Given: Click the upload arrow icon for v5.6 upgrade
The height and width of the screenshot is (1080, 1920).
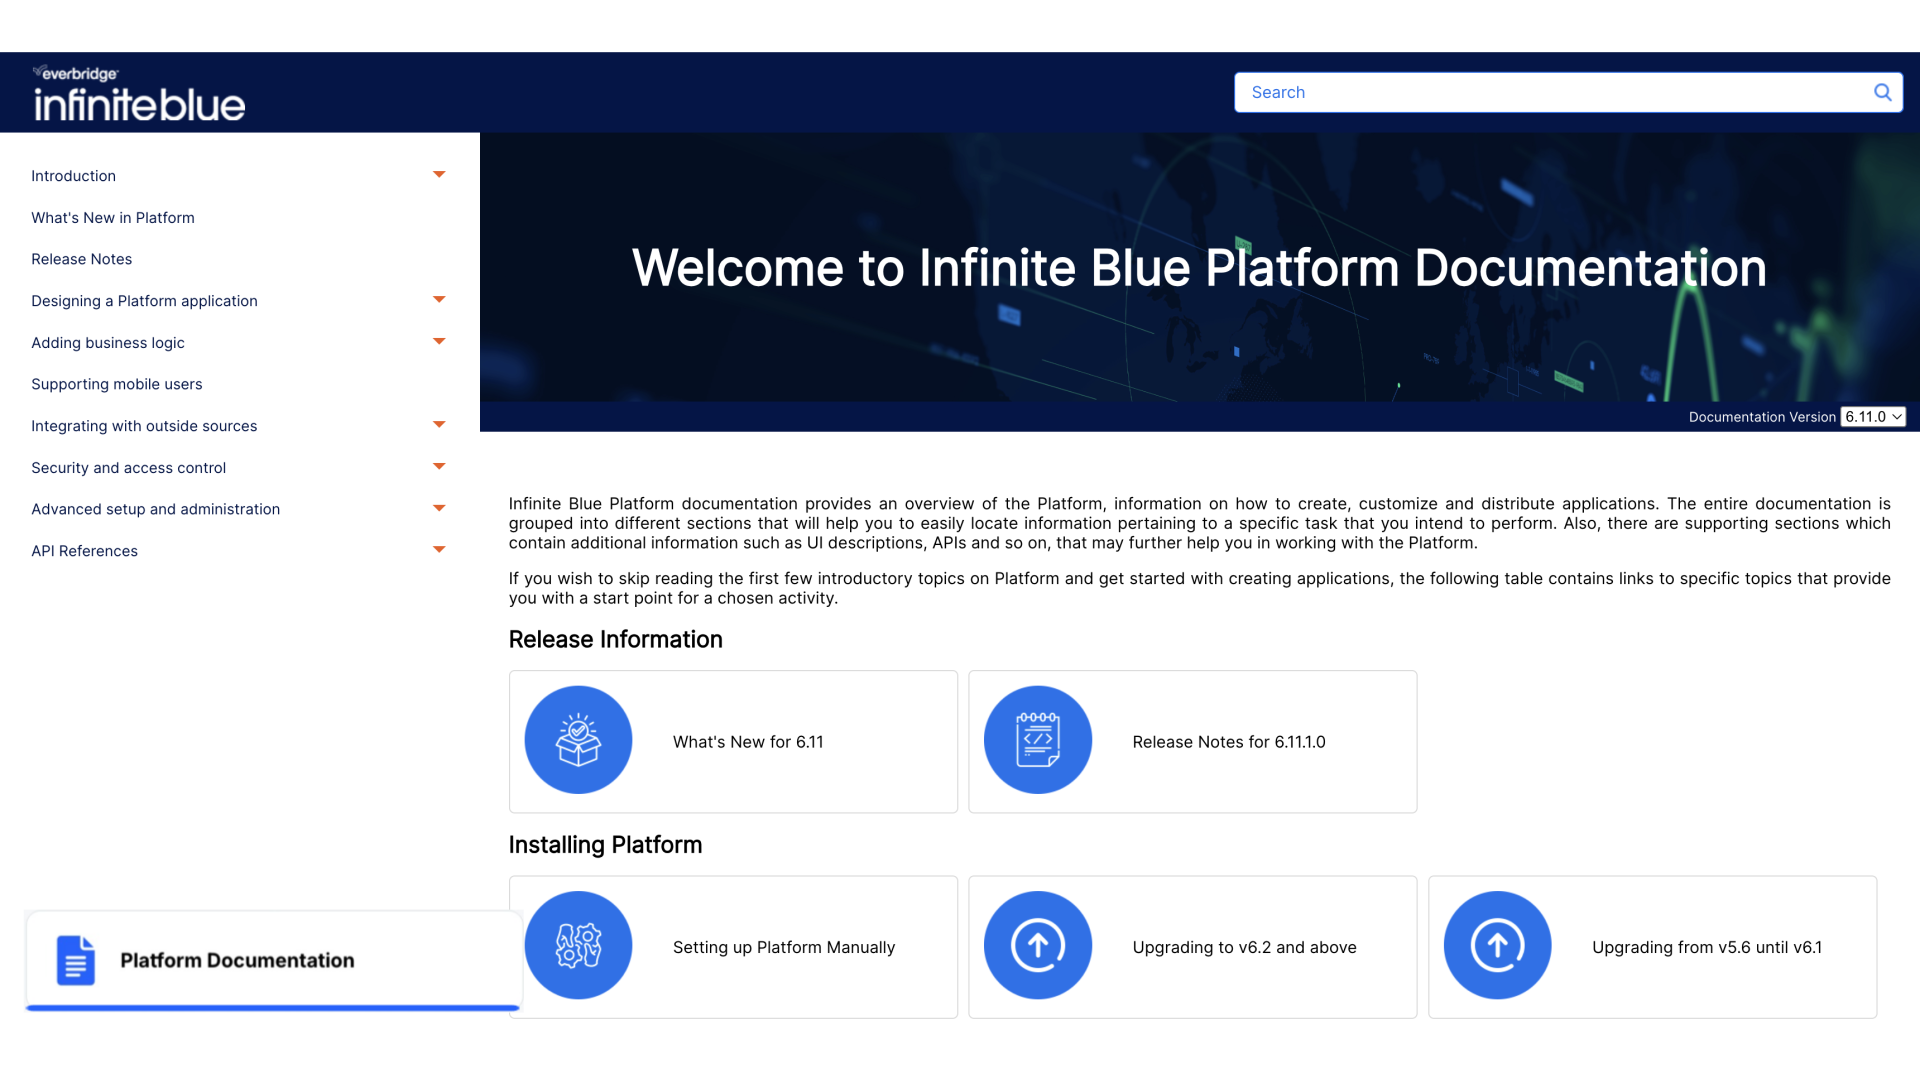Looking at the screenshot, I should coord(1497,945).
